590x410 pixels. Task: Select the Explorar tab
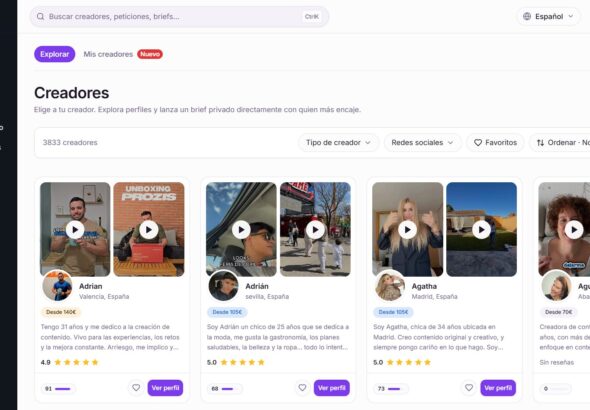click(x=55, y=54)
